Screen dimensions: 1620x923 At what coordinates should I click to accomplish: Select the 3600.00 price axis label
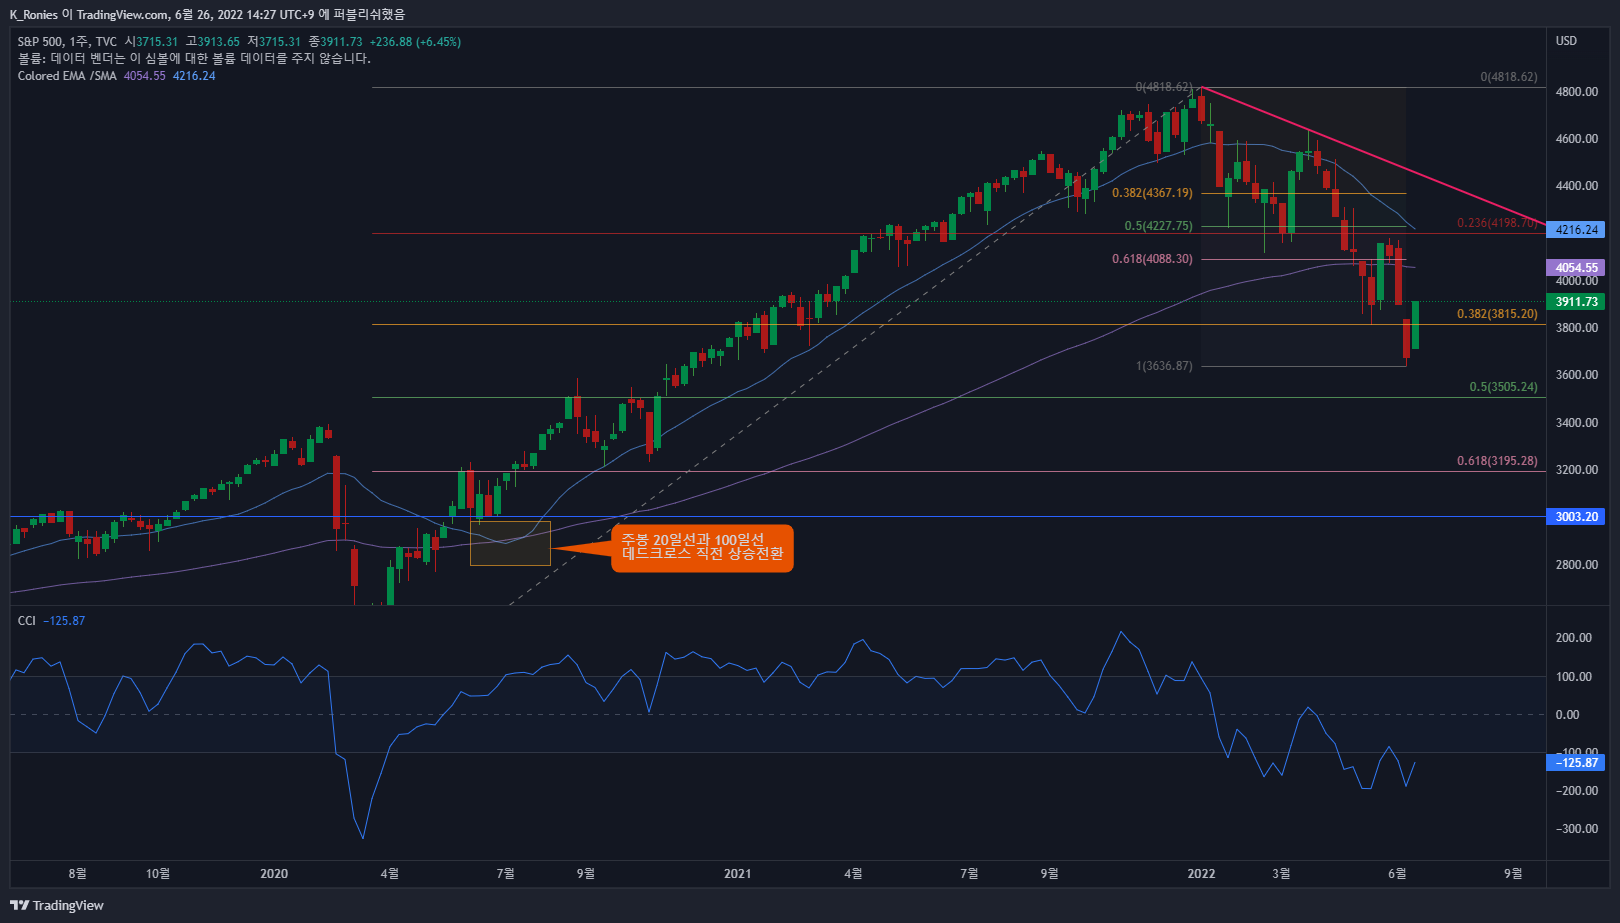click(1577, 375)
